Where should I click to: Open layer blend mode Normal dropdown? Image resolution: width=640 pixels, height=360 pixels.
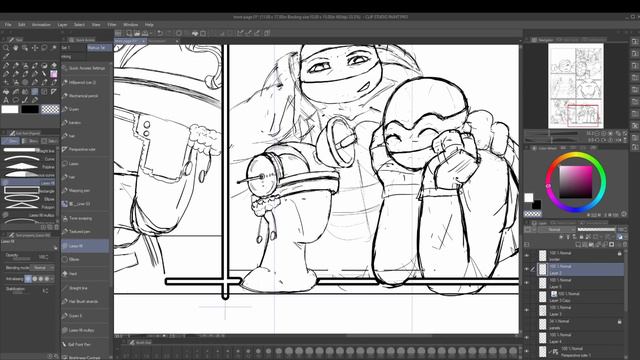[558, 229]
